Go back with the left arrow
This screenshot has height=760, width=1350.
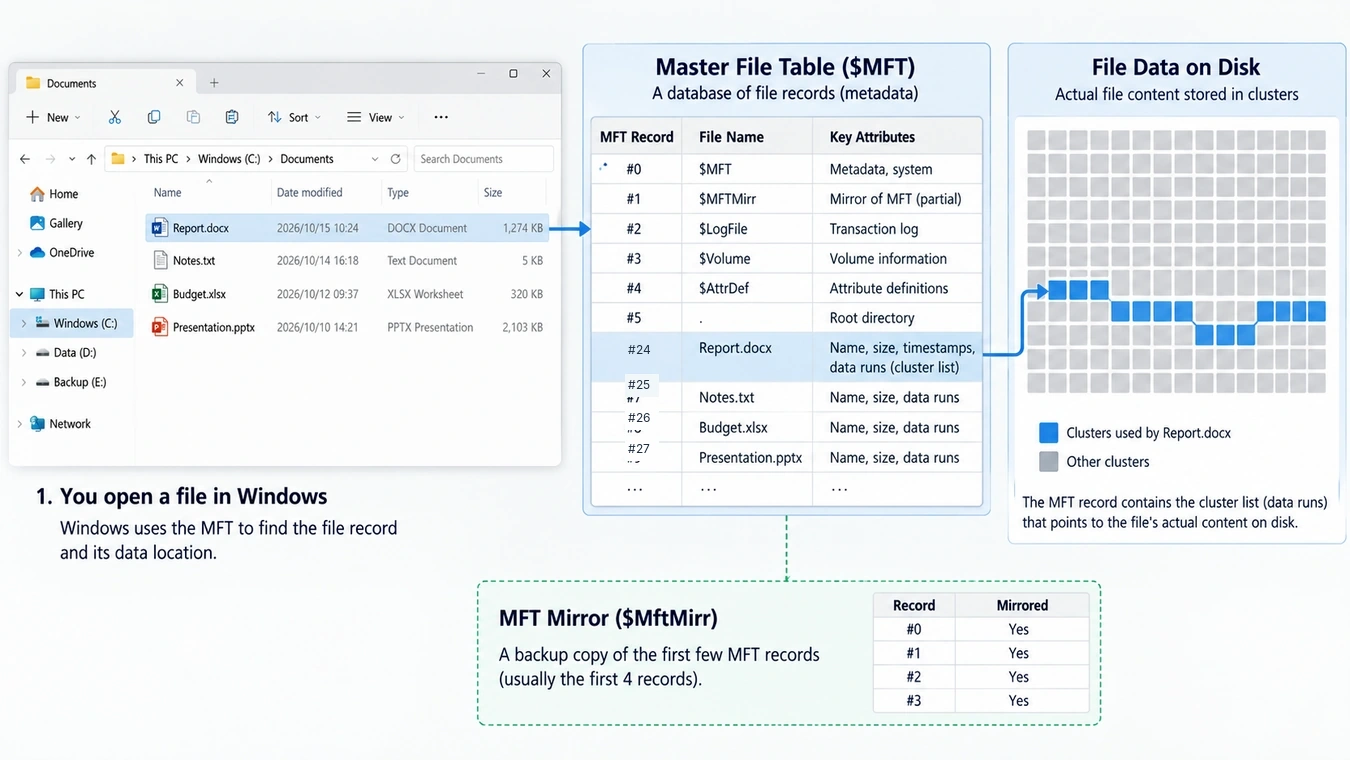pyautogui.click(x=25, y=159)
